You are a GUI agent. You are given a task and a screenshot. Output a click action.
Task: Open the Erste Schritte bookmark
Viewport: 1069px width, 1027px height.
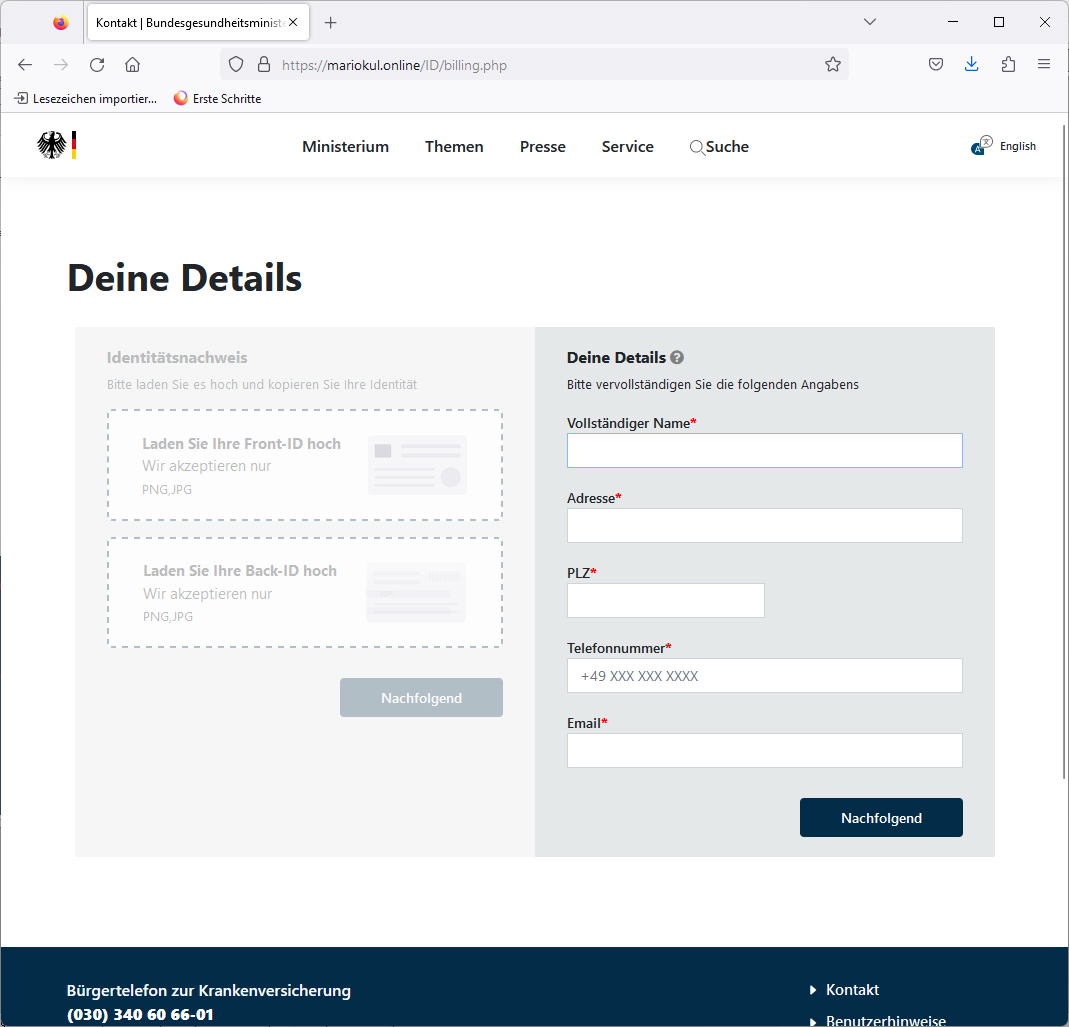[x=217, y=99]
